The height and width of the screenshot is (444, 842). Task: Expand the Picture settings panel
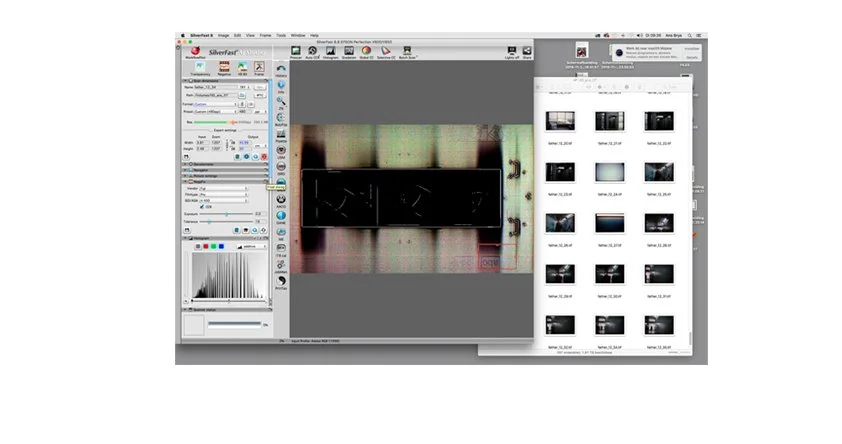[x=186, y=176]
